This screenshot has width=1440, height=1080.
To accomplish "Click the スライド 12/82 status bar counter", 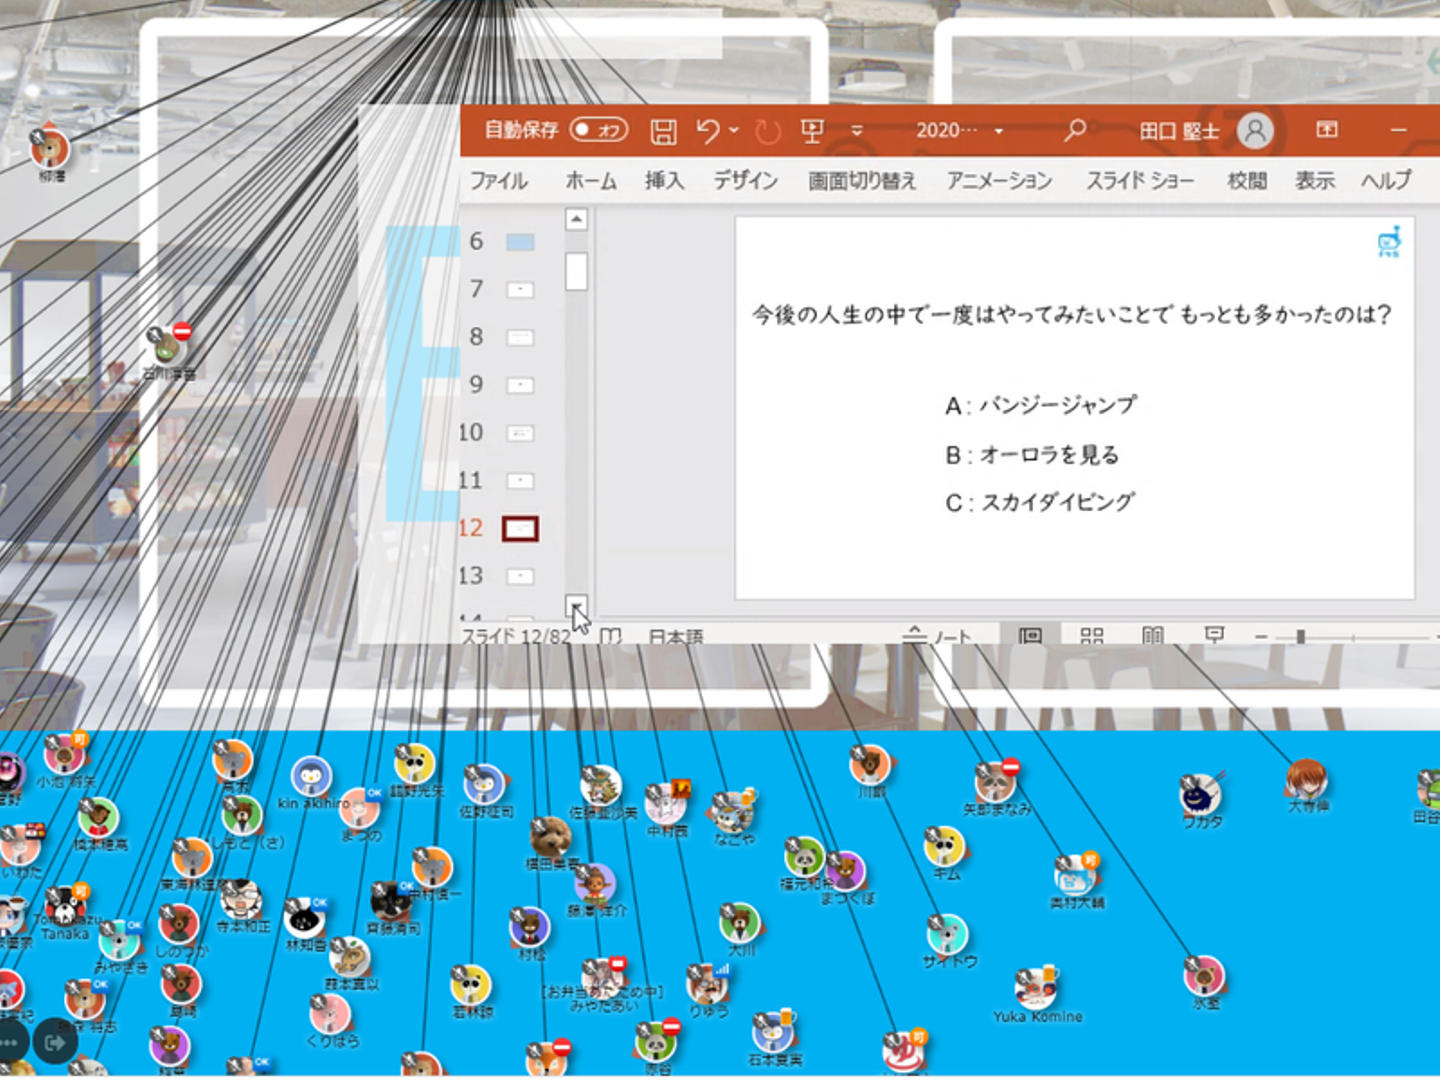I will 516,636.
